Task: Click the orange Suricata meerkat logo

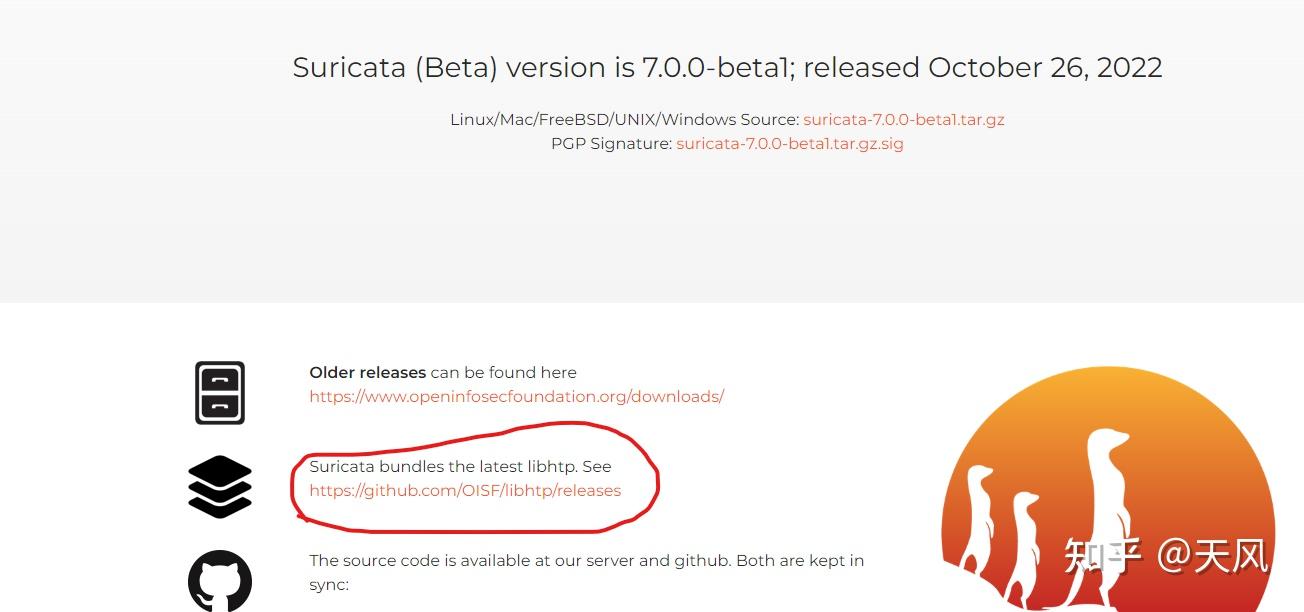Action: (x=1108, y=490)
